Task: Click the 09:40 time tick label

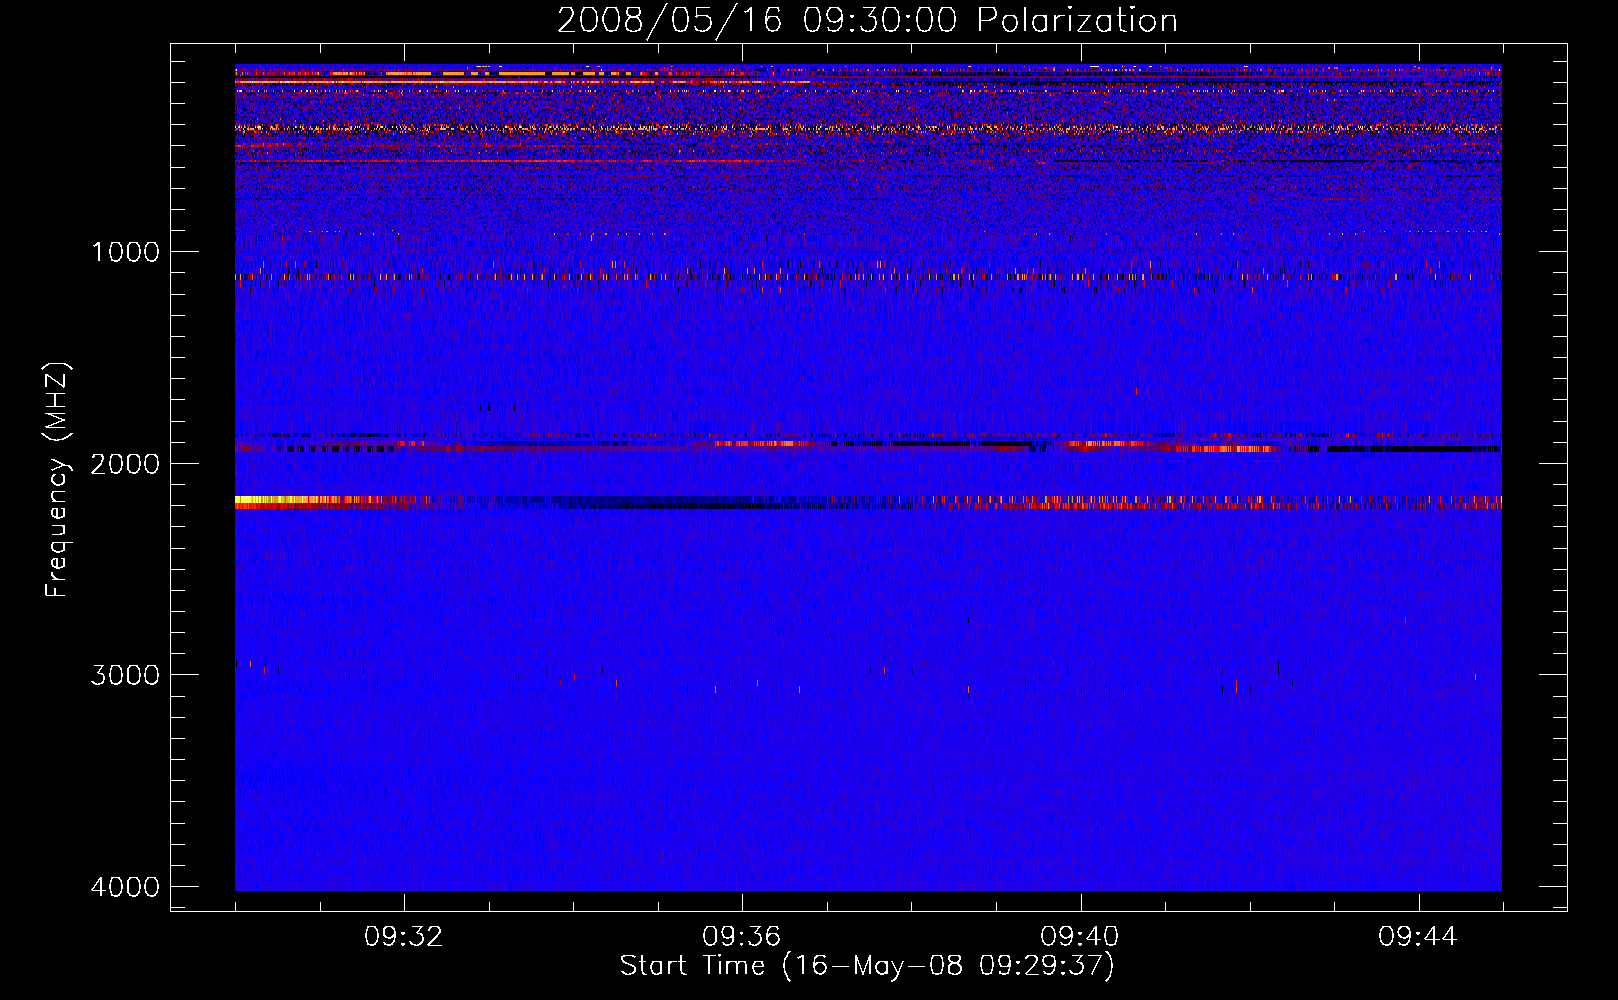Action: pyautogui.click(x=1080, y=936)
